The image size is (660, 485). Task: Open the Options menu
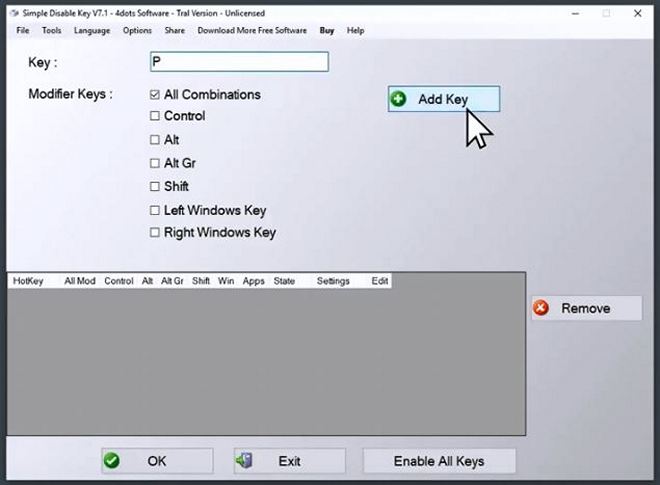137,30
